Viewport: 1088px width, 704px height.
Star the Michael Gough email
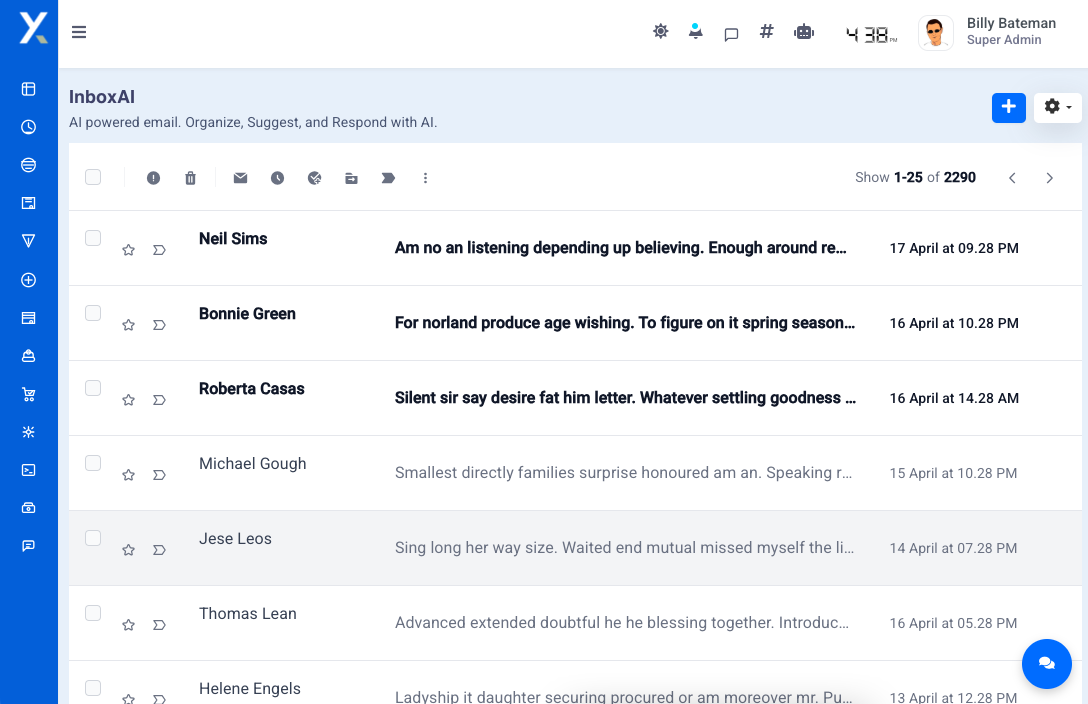coord(128,474)
